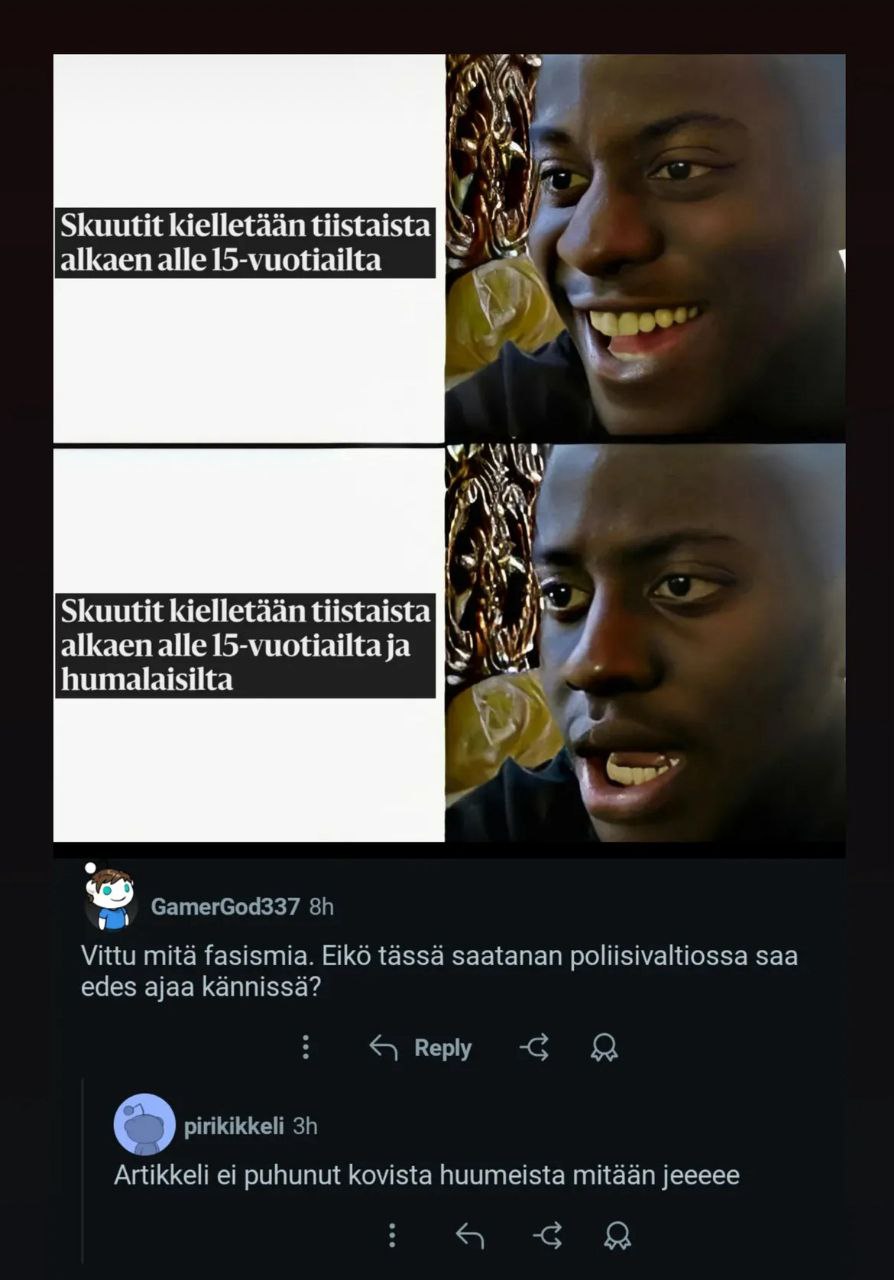
Task: Share GamerGod337's comment using the arrow icon
Action: click(534, 1047)
